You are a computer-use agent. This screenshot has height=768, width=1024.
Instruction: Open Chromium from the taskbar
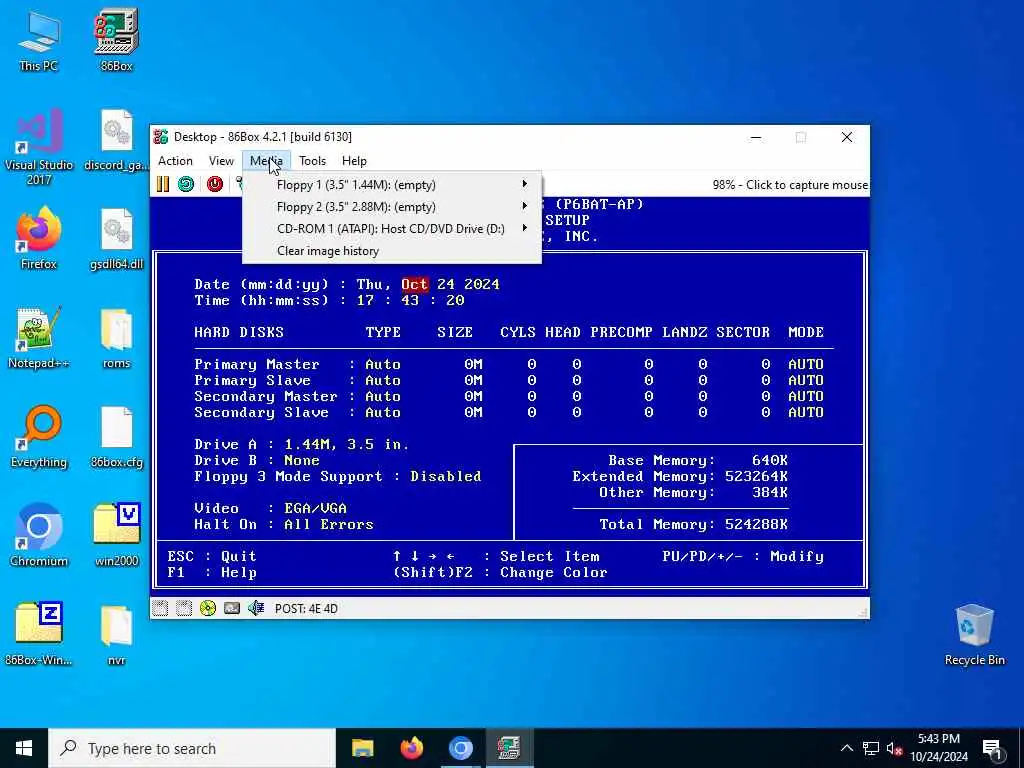(460, 748)
